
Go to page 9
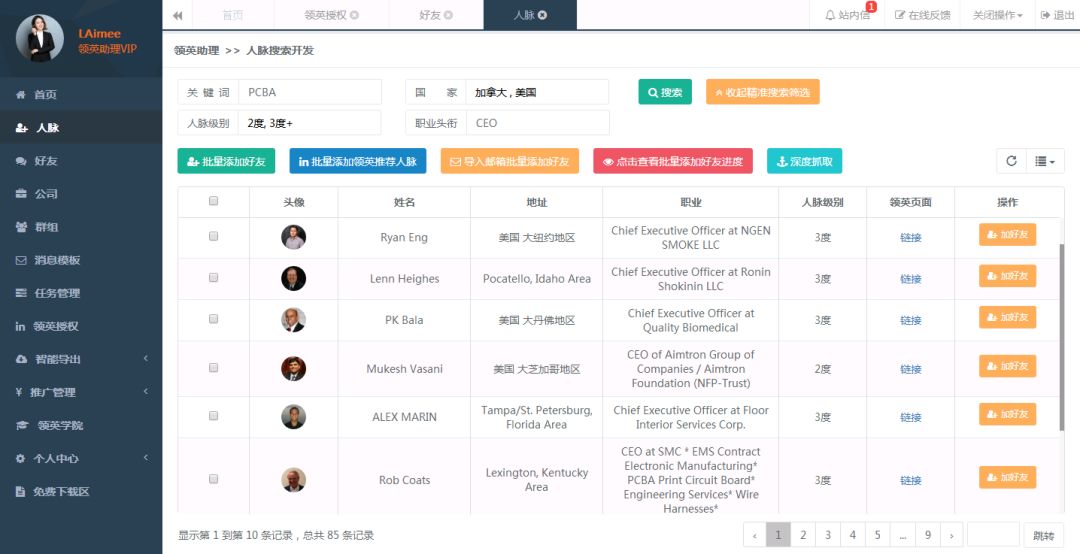928,535
